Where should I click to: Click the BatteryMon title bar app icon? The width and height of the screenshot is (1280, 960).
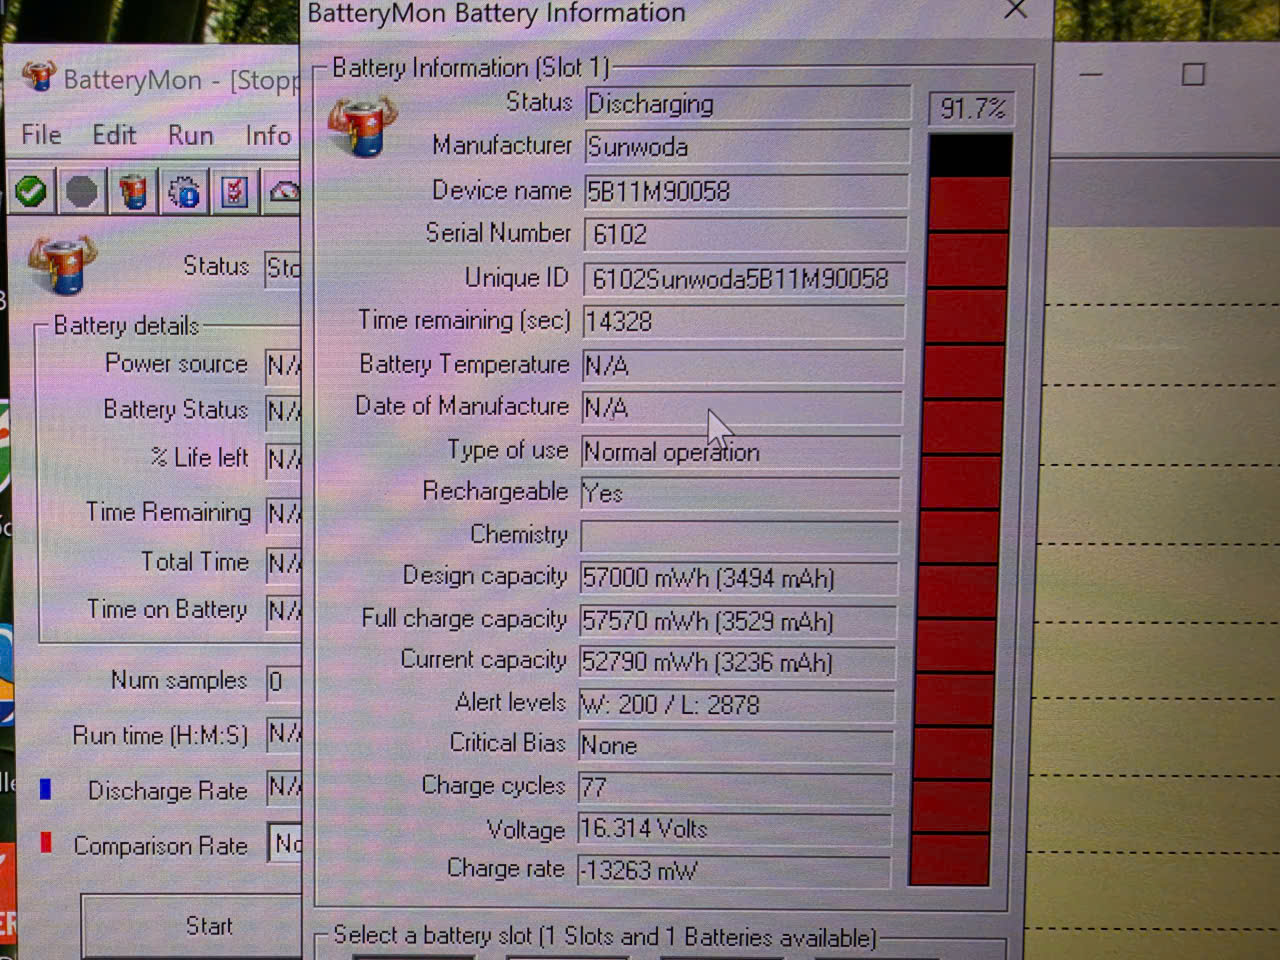click(x=39, y=76)
